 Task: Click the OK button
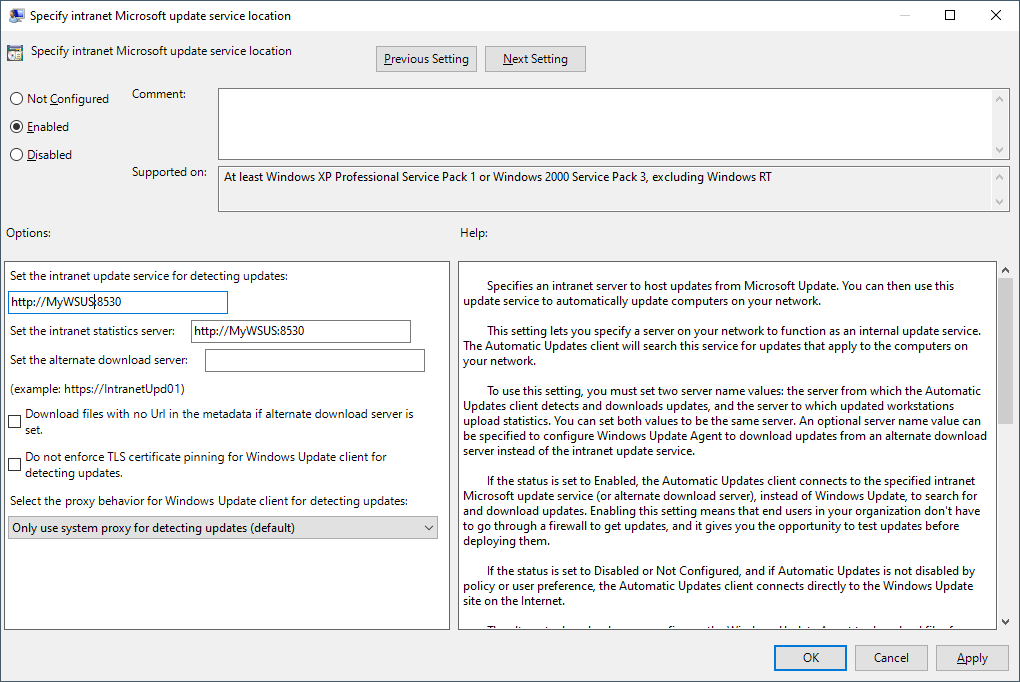click(x=811, y=658)
